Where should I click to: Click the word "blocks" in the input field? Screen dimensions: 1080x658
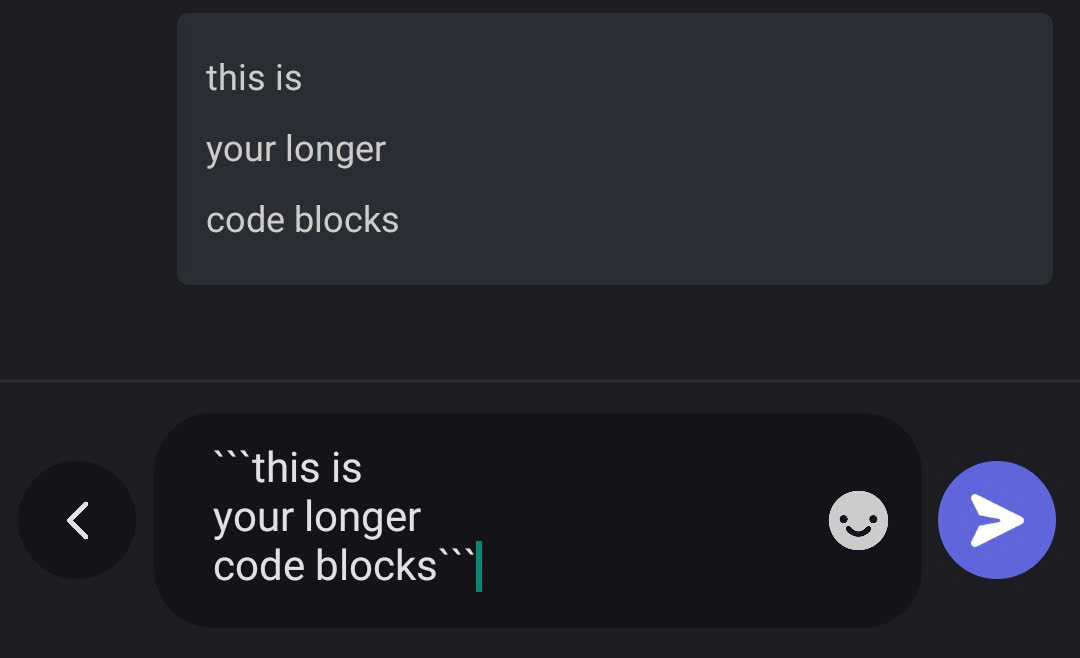click(376, 567)
